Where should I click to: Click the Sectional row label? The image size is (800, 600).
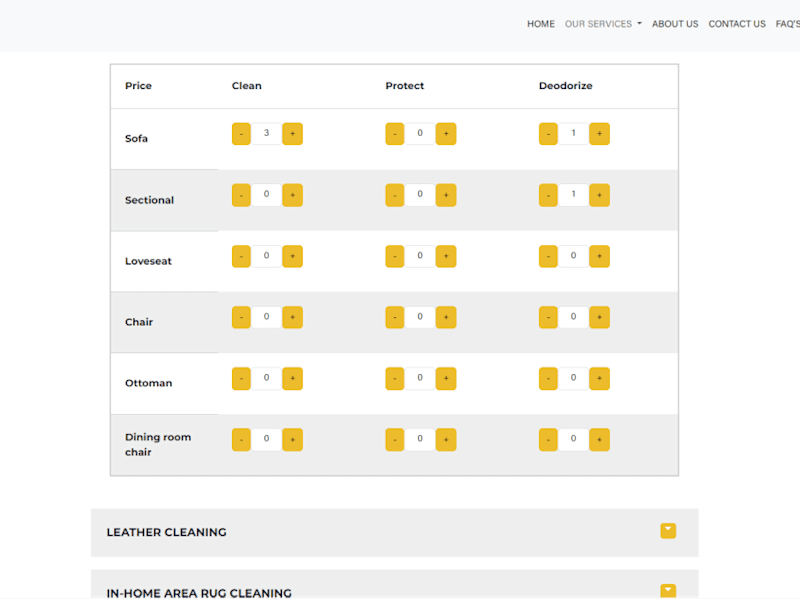click(x=149, y=200)
